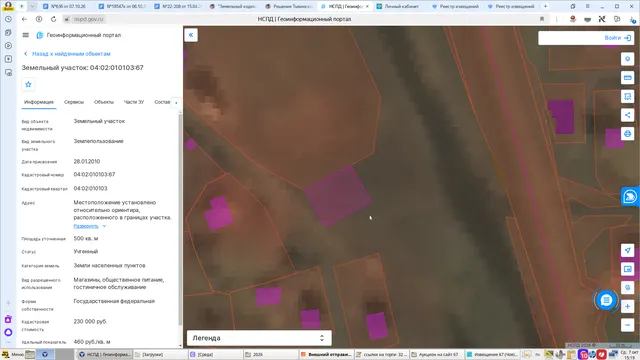Collapse the info panel with double-chevron button
640x360 pixels.
tap(191, 35)
